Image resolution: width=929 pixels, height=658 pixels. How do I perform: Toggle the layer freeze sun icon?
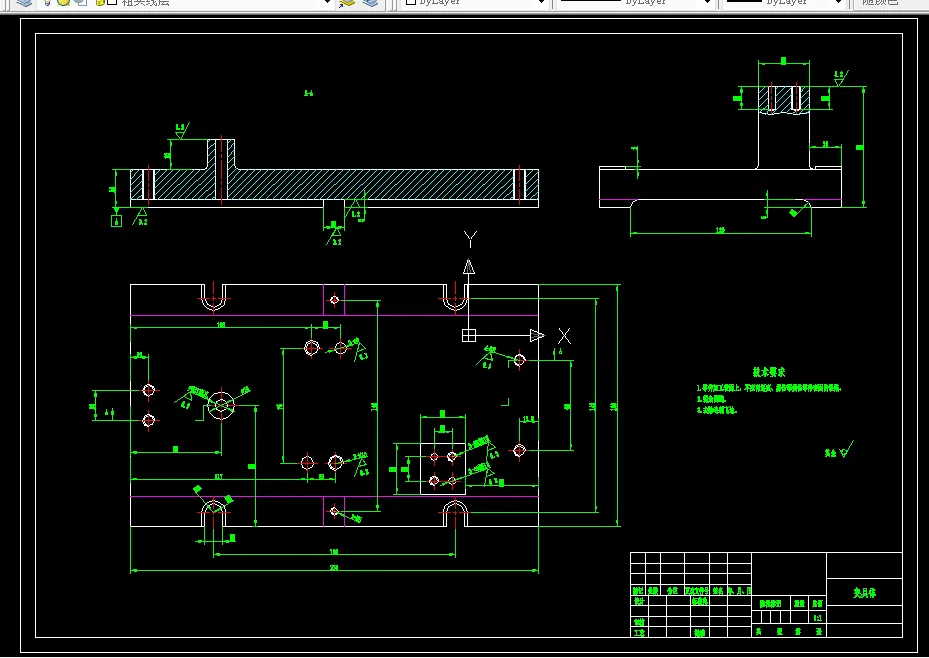[x=63, y=2]
